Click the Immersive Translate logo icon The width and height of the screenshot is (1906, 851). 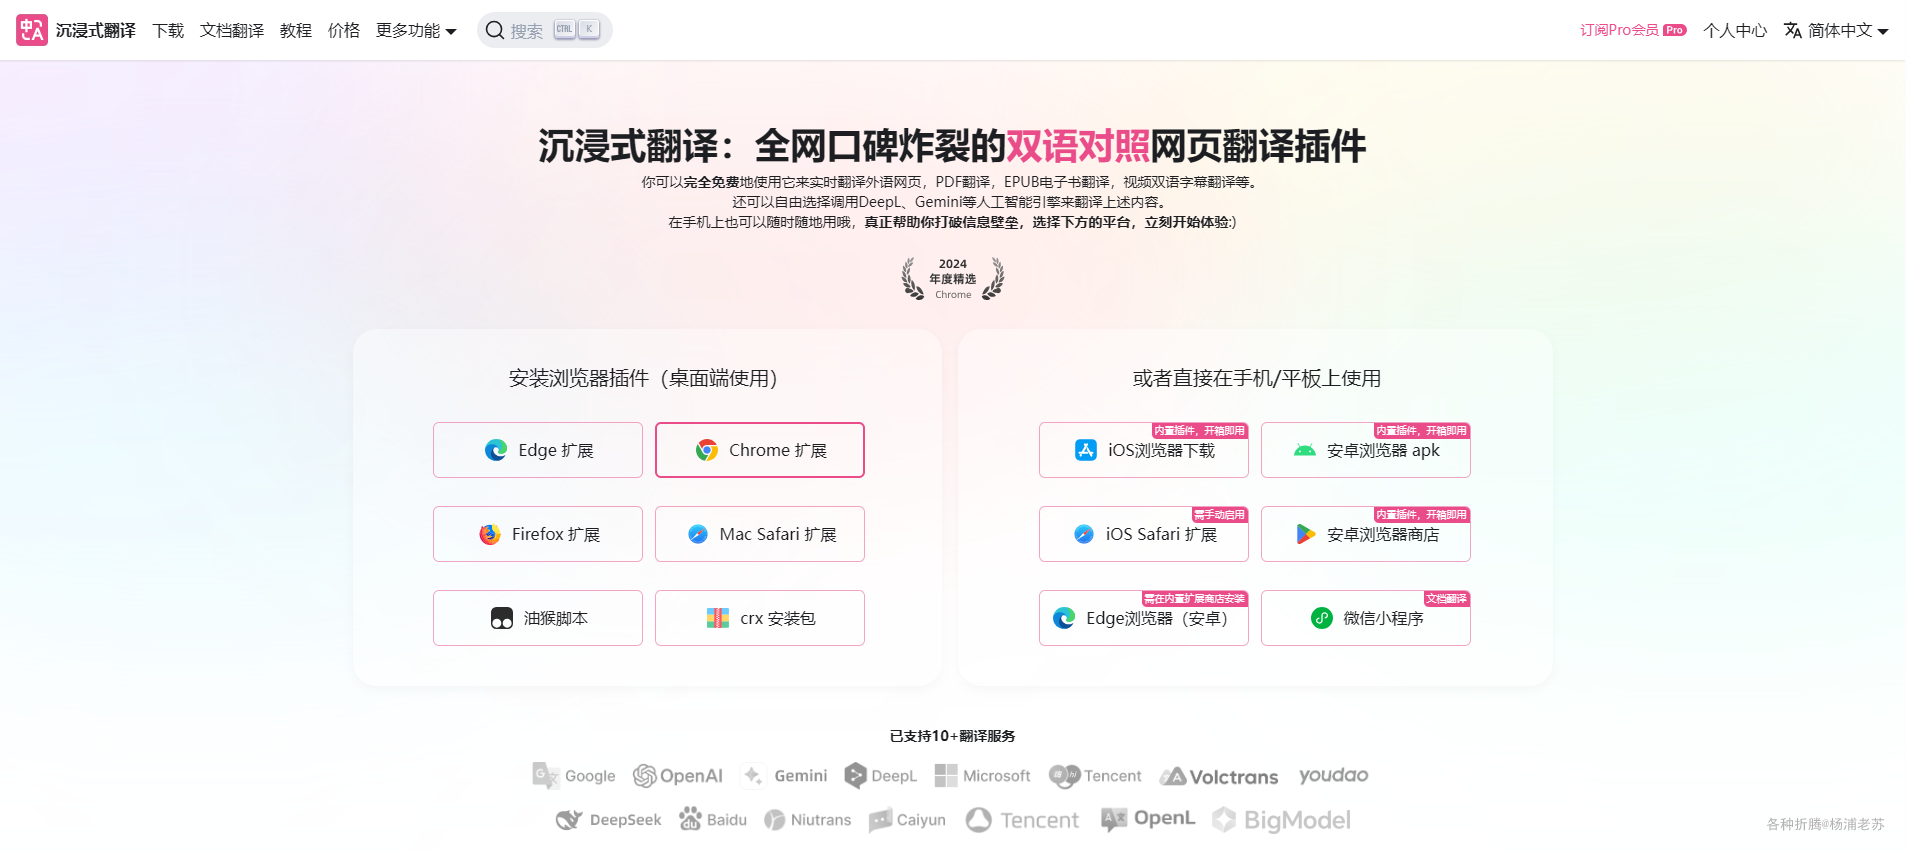click(30, 29)
